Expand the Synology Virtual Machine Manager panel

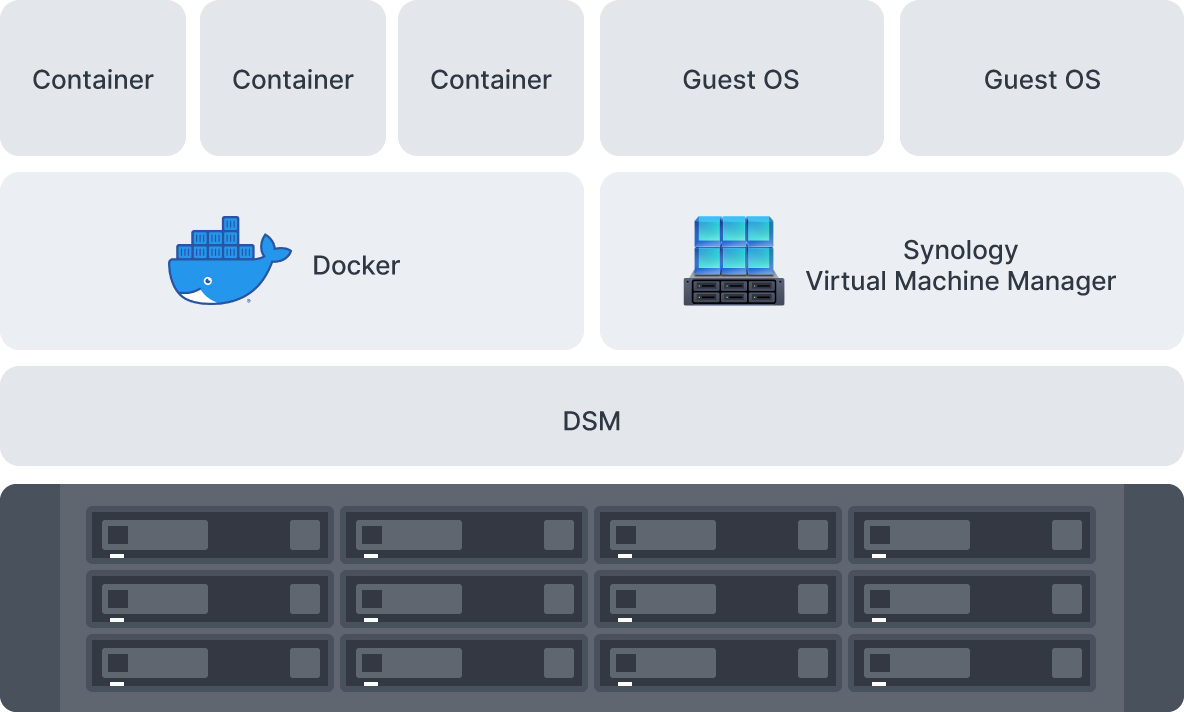[x=892, y=262]
